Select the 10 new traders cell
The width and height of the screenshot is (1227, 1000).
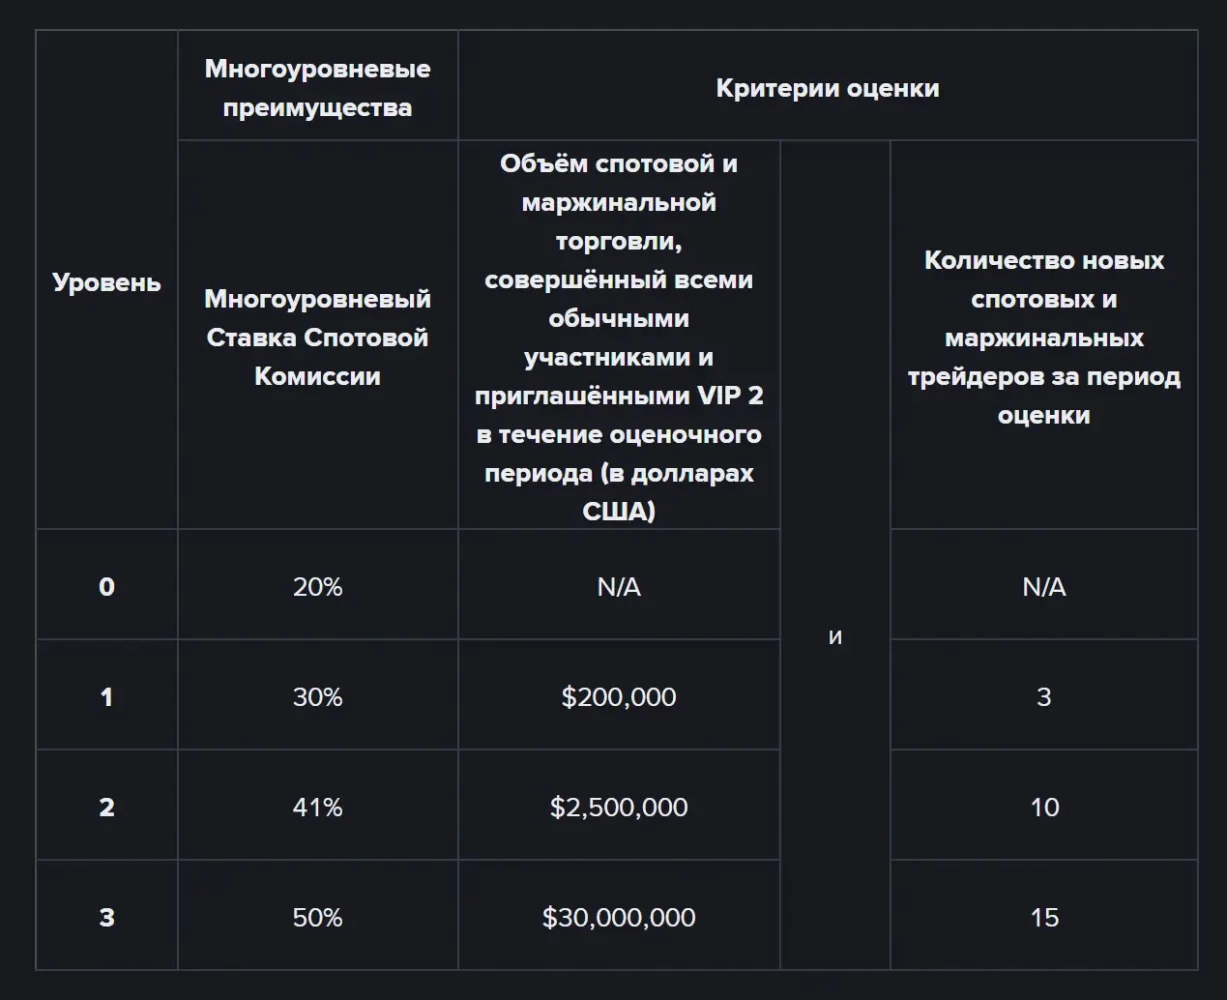pyautogui.click(x=1043, y=806)
